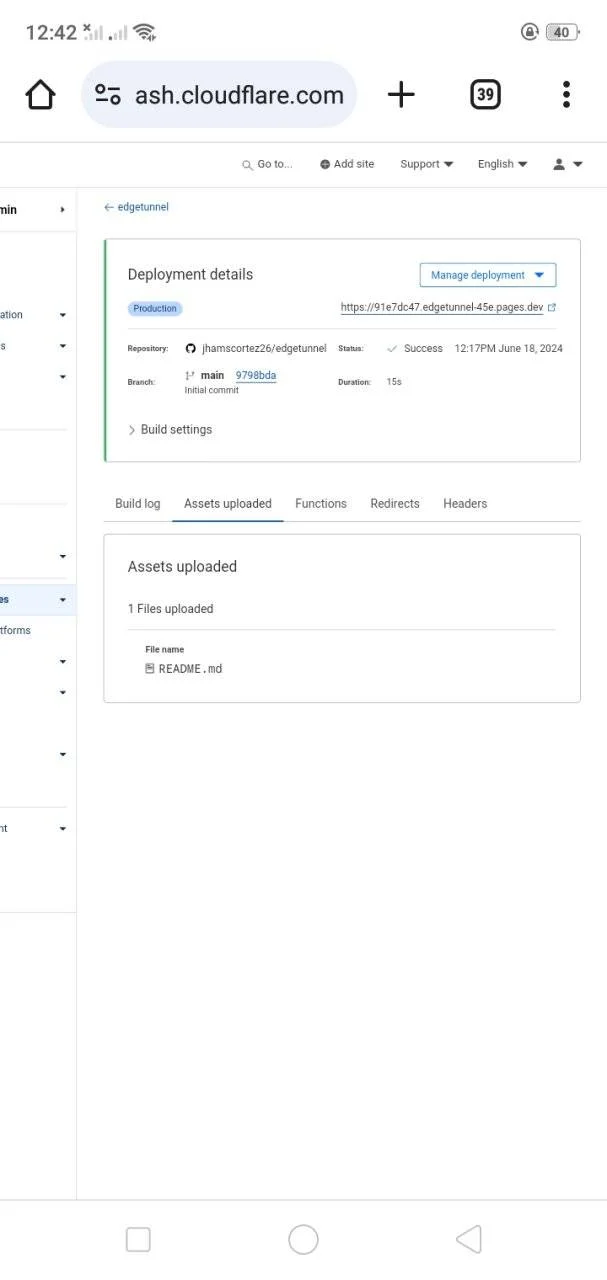Go back to edgetunnel project
Viewport: 607px width, 1280px height.
point(136,207)
